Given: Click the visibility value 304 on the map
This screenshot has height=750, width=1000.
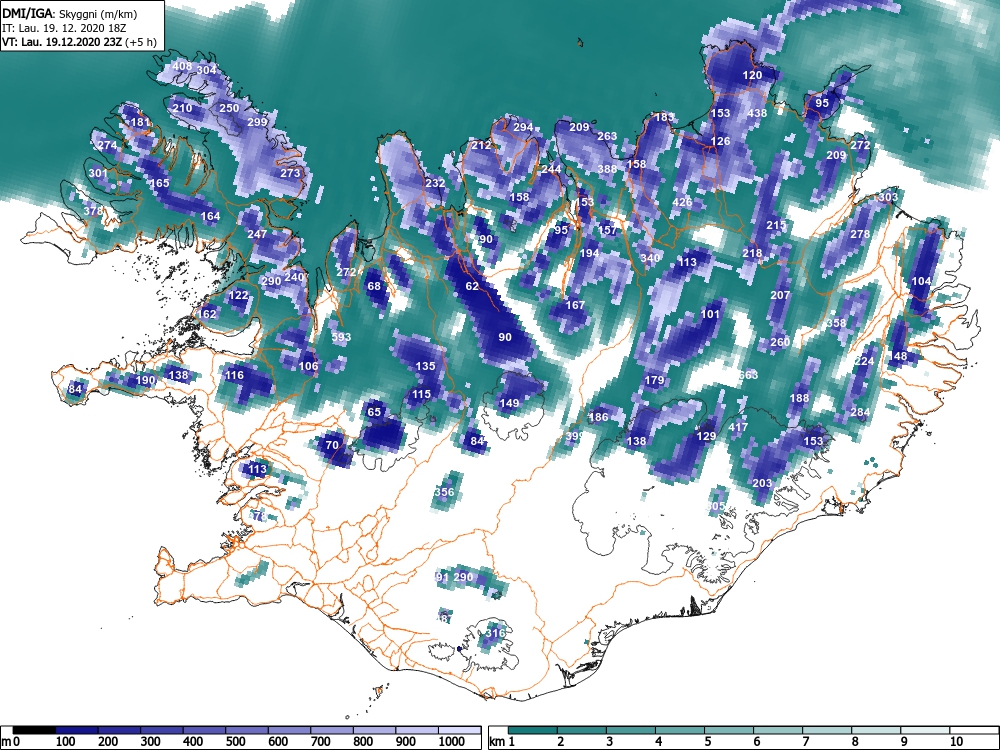Looking at the screenshot, I should (207, 70).
